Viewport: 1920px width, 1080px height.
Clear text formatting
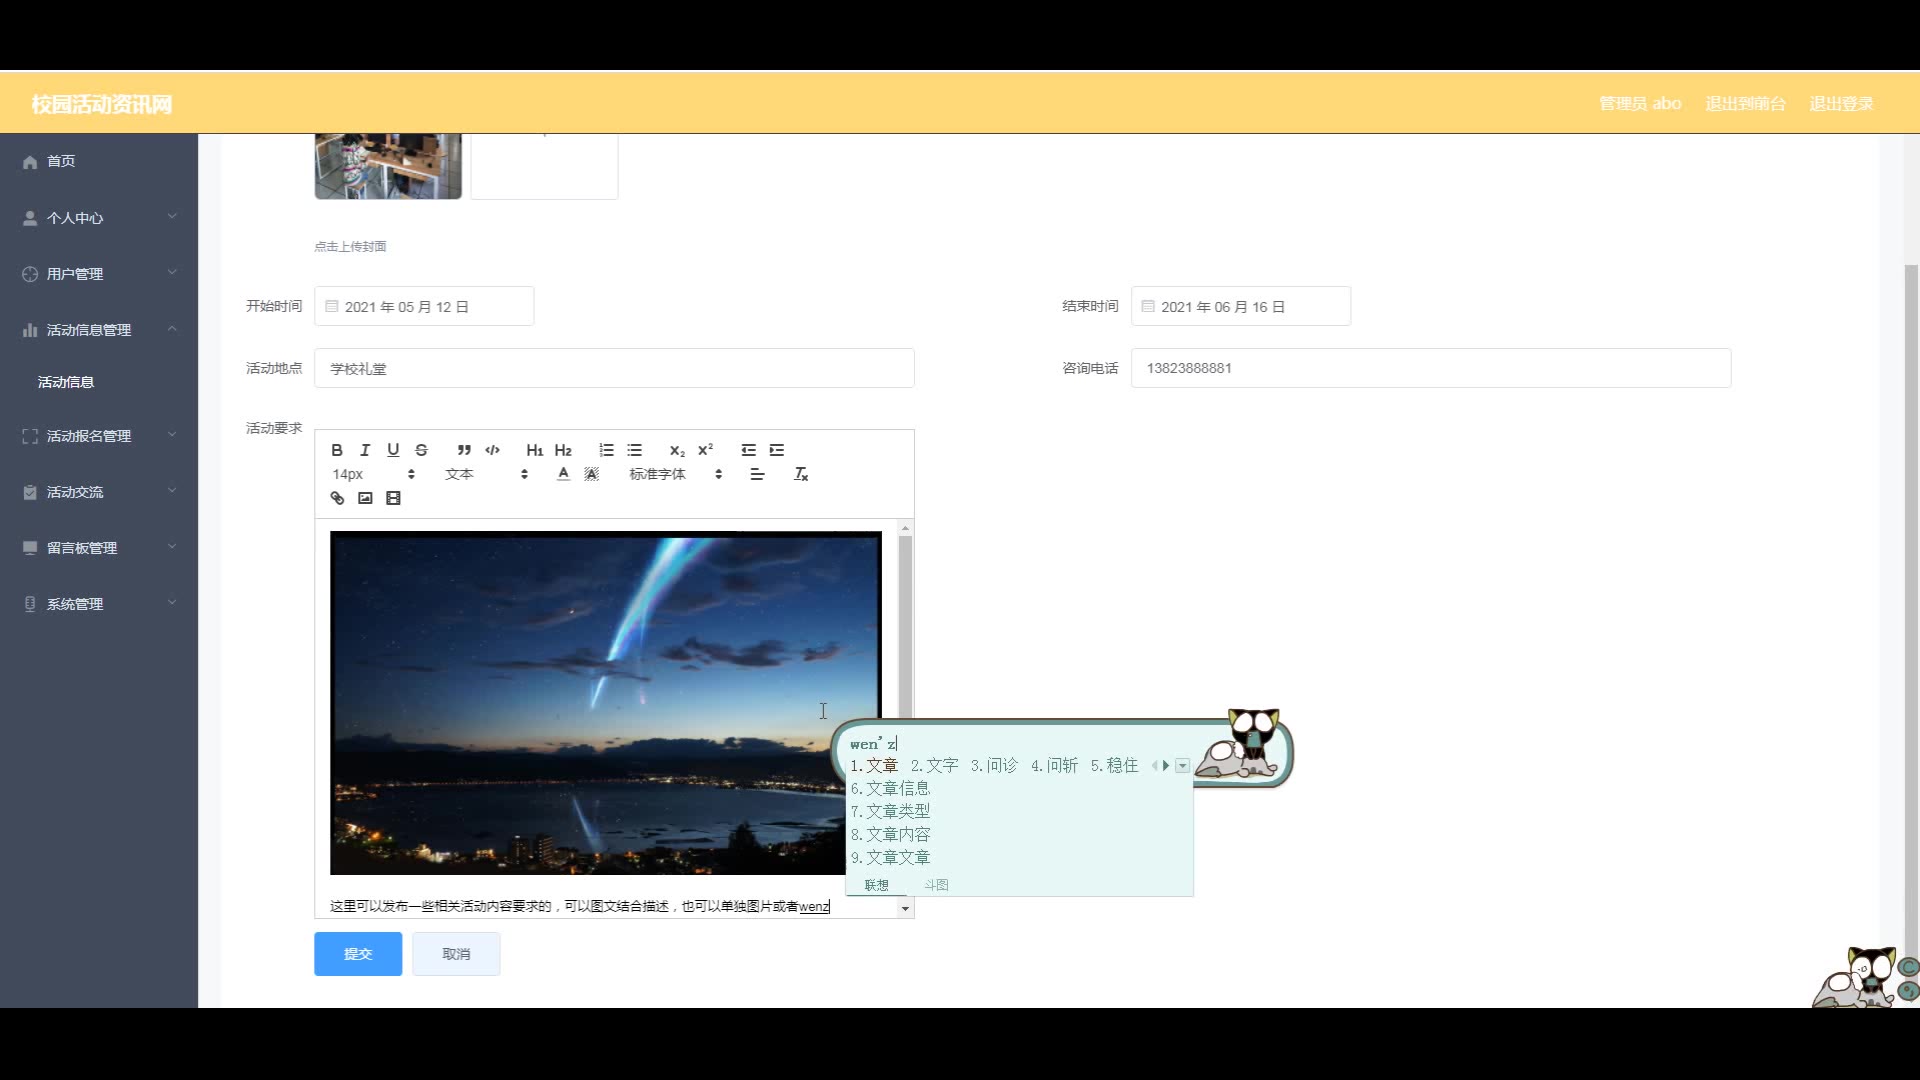pyautogui.click(x=800, y=474)
